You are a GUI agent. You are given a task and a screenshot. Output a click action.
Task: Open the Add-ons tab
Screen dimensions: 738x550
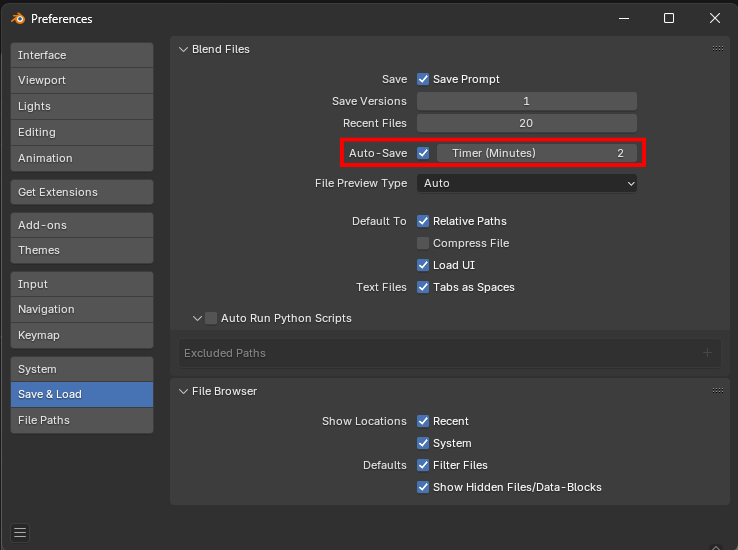click(82, 225)
